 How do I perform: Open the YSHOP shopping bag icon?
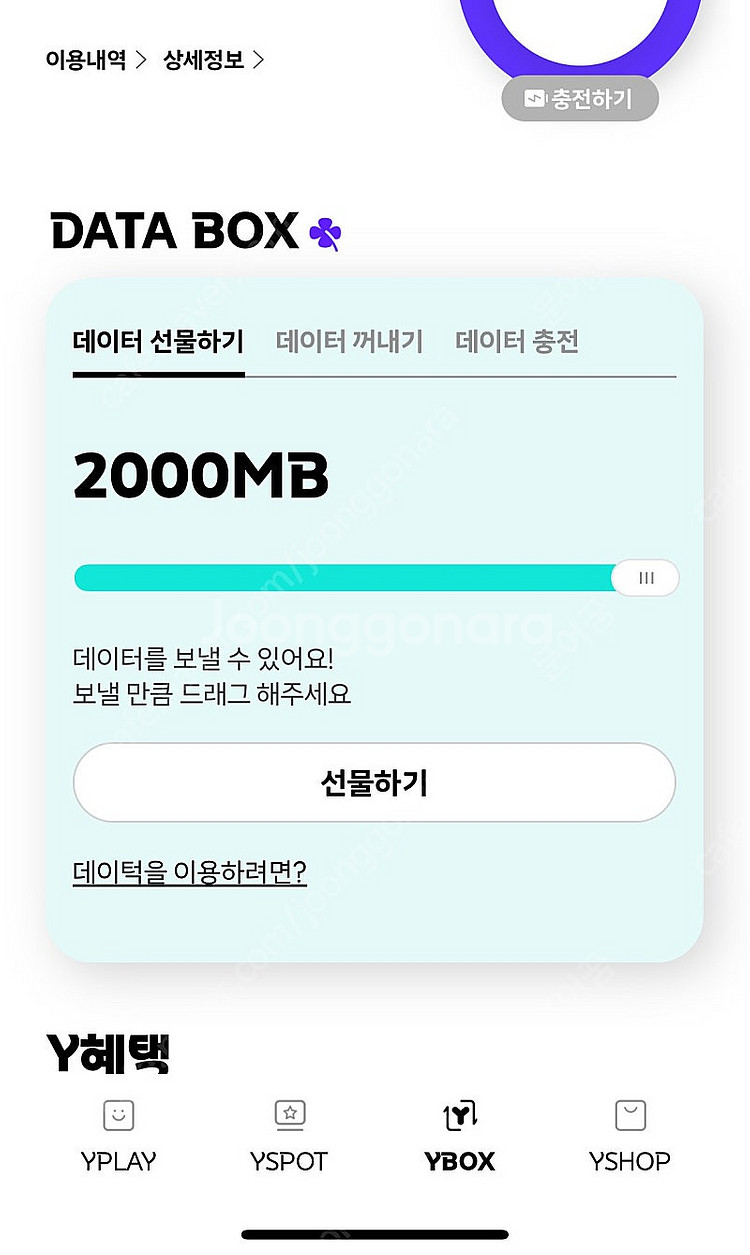(x=630, y=1114)
